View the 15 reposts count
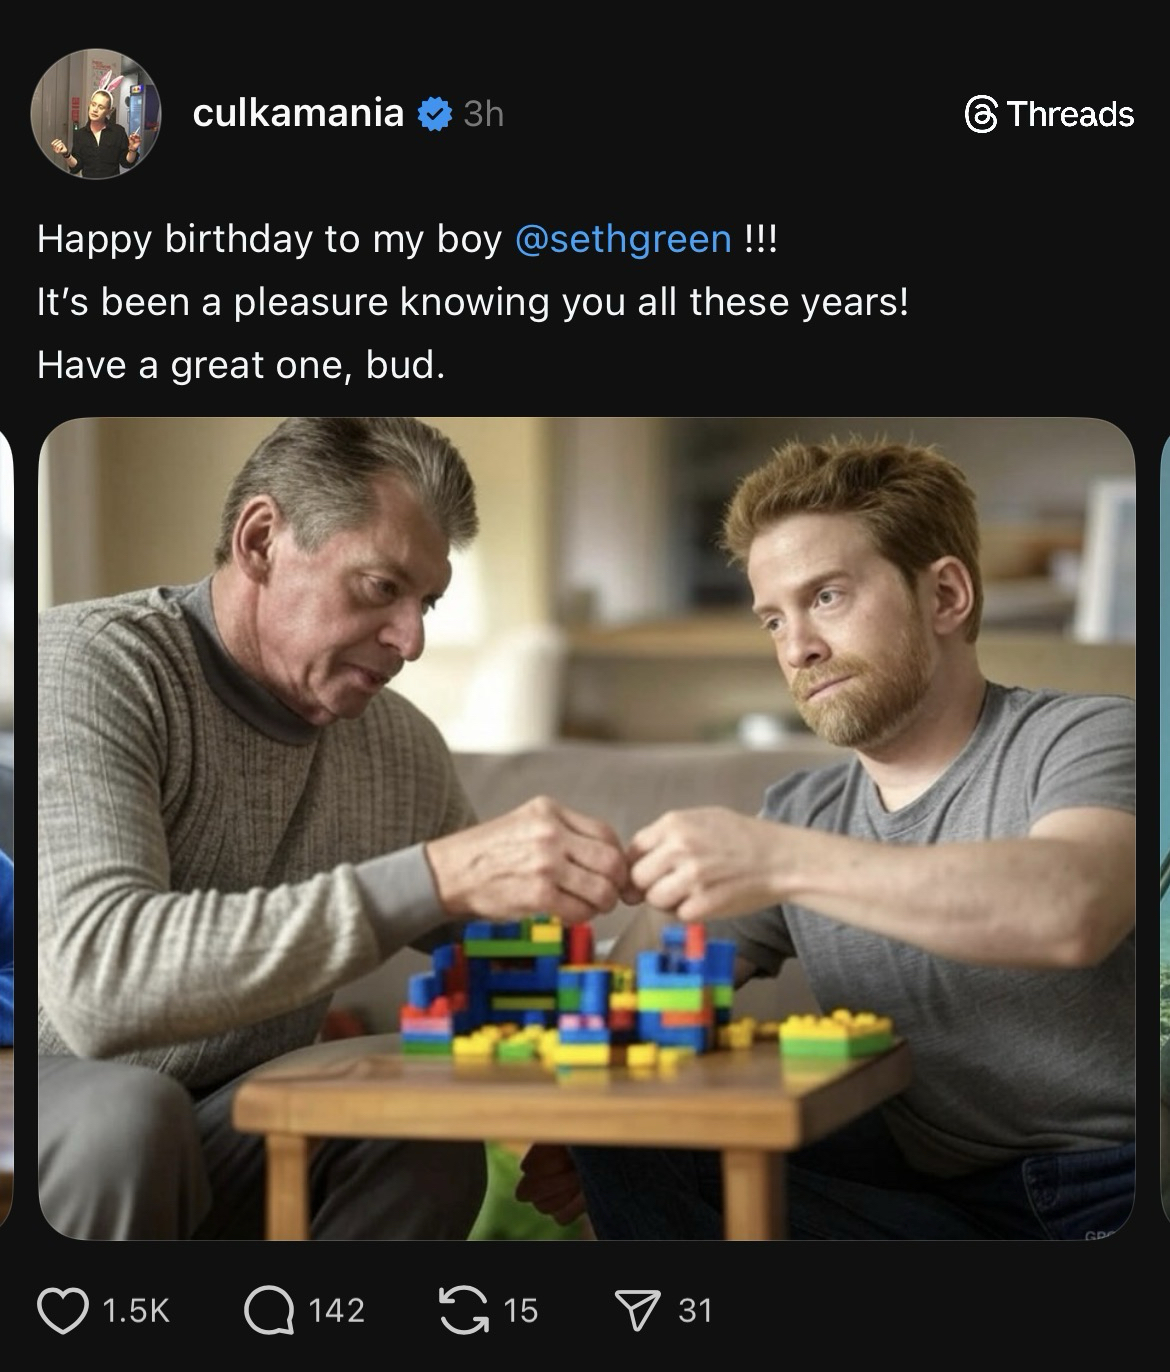Image resolution: width=1170 pixels, height=1372 pixels. tap(520, 1310)
